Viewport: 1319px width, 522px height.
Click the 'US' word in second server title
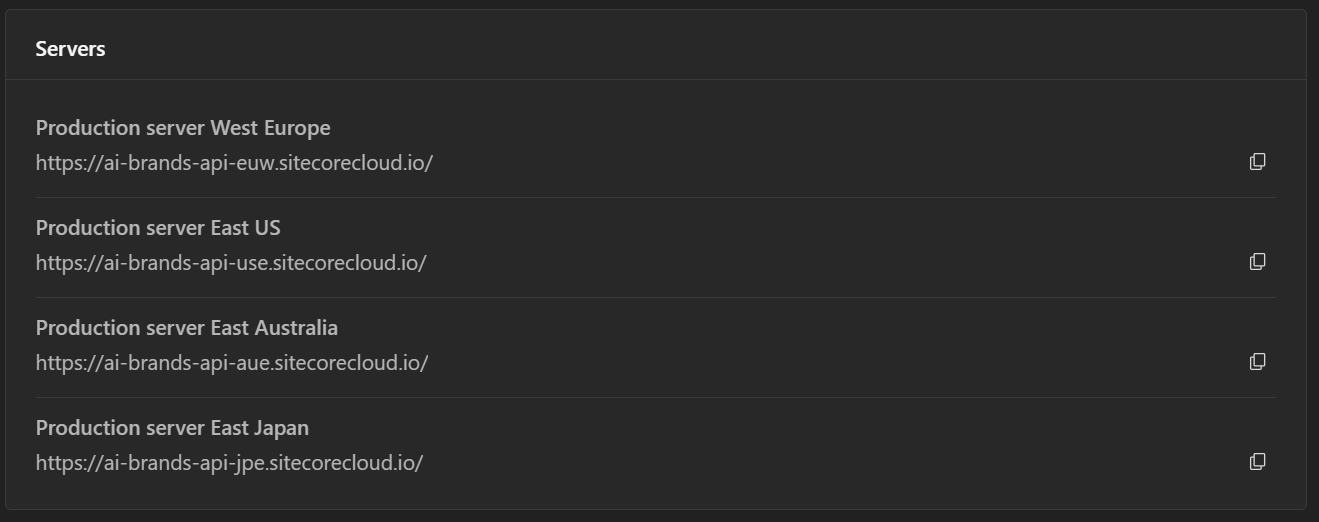(267, 228)
